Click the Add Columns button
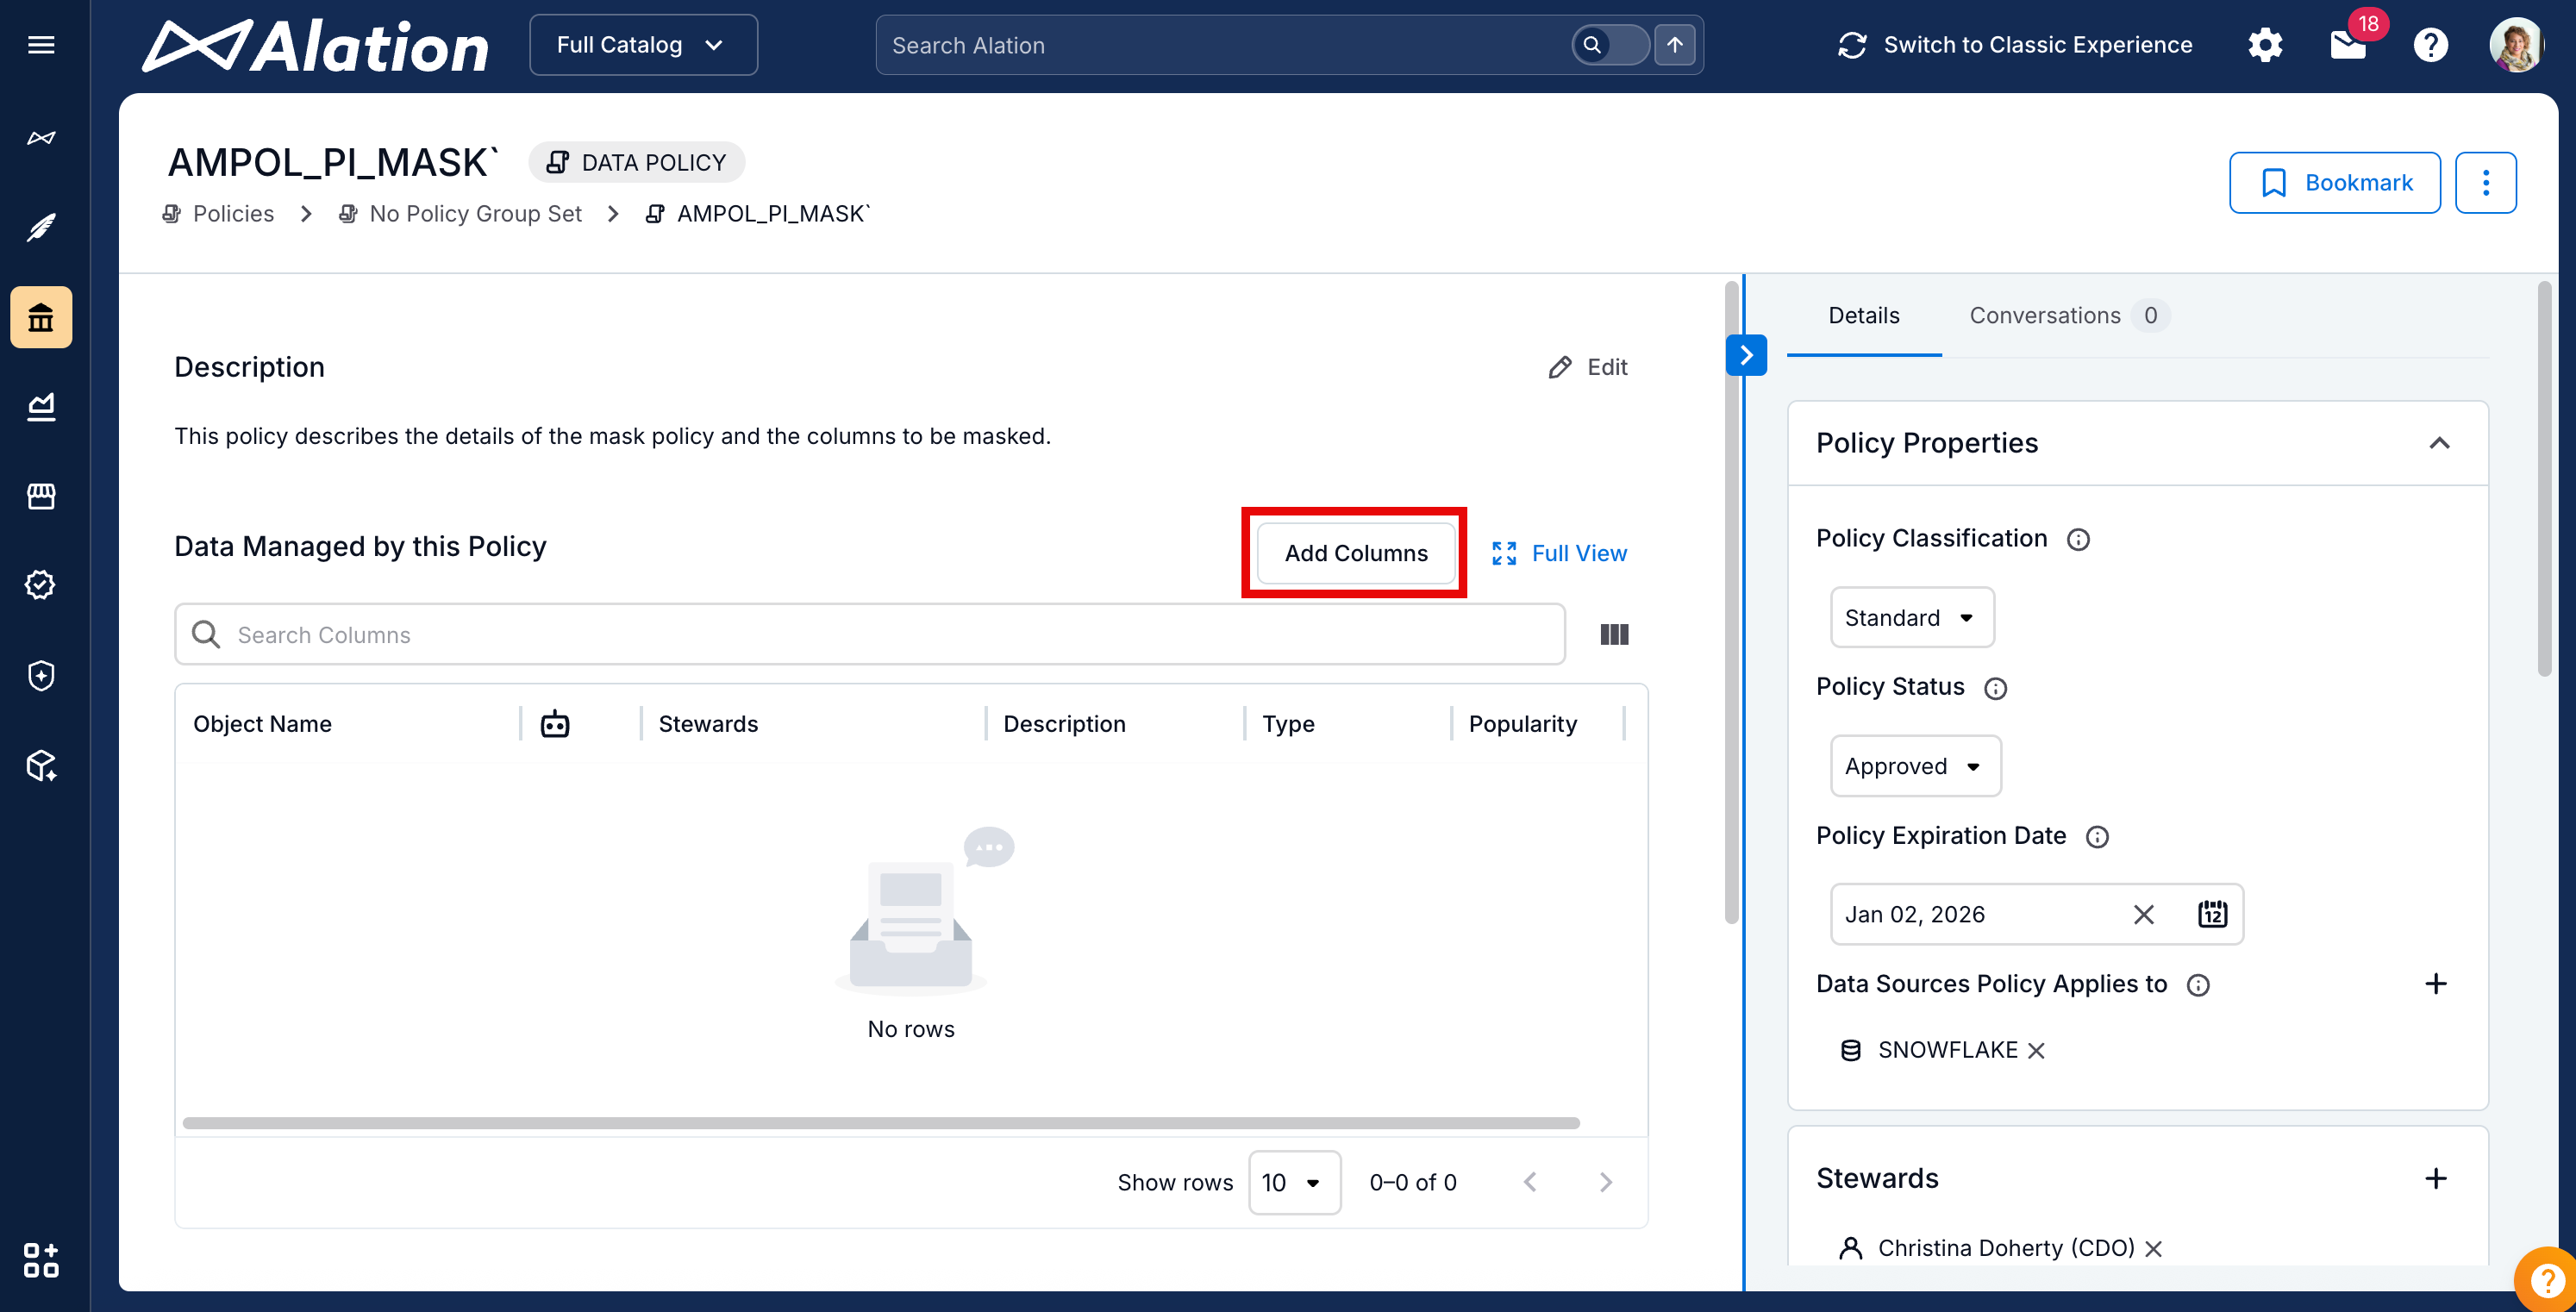2576x1312 pixels. click(x=1355, y=553)
